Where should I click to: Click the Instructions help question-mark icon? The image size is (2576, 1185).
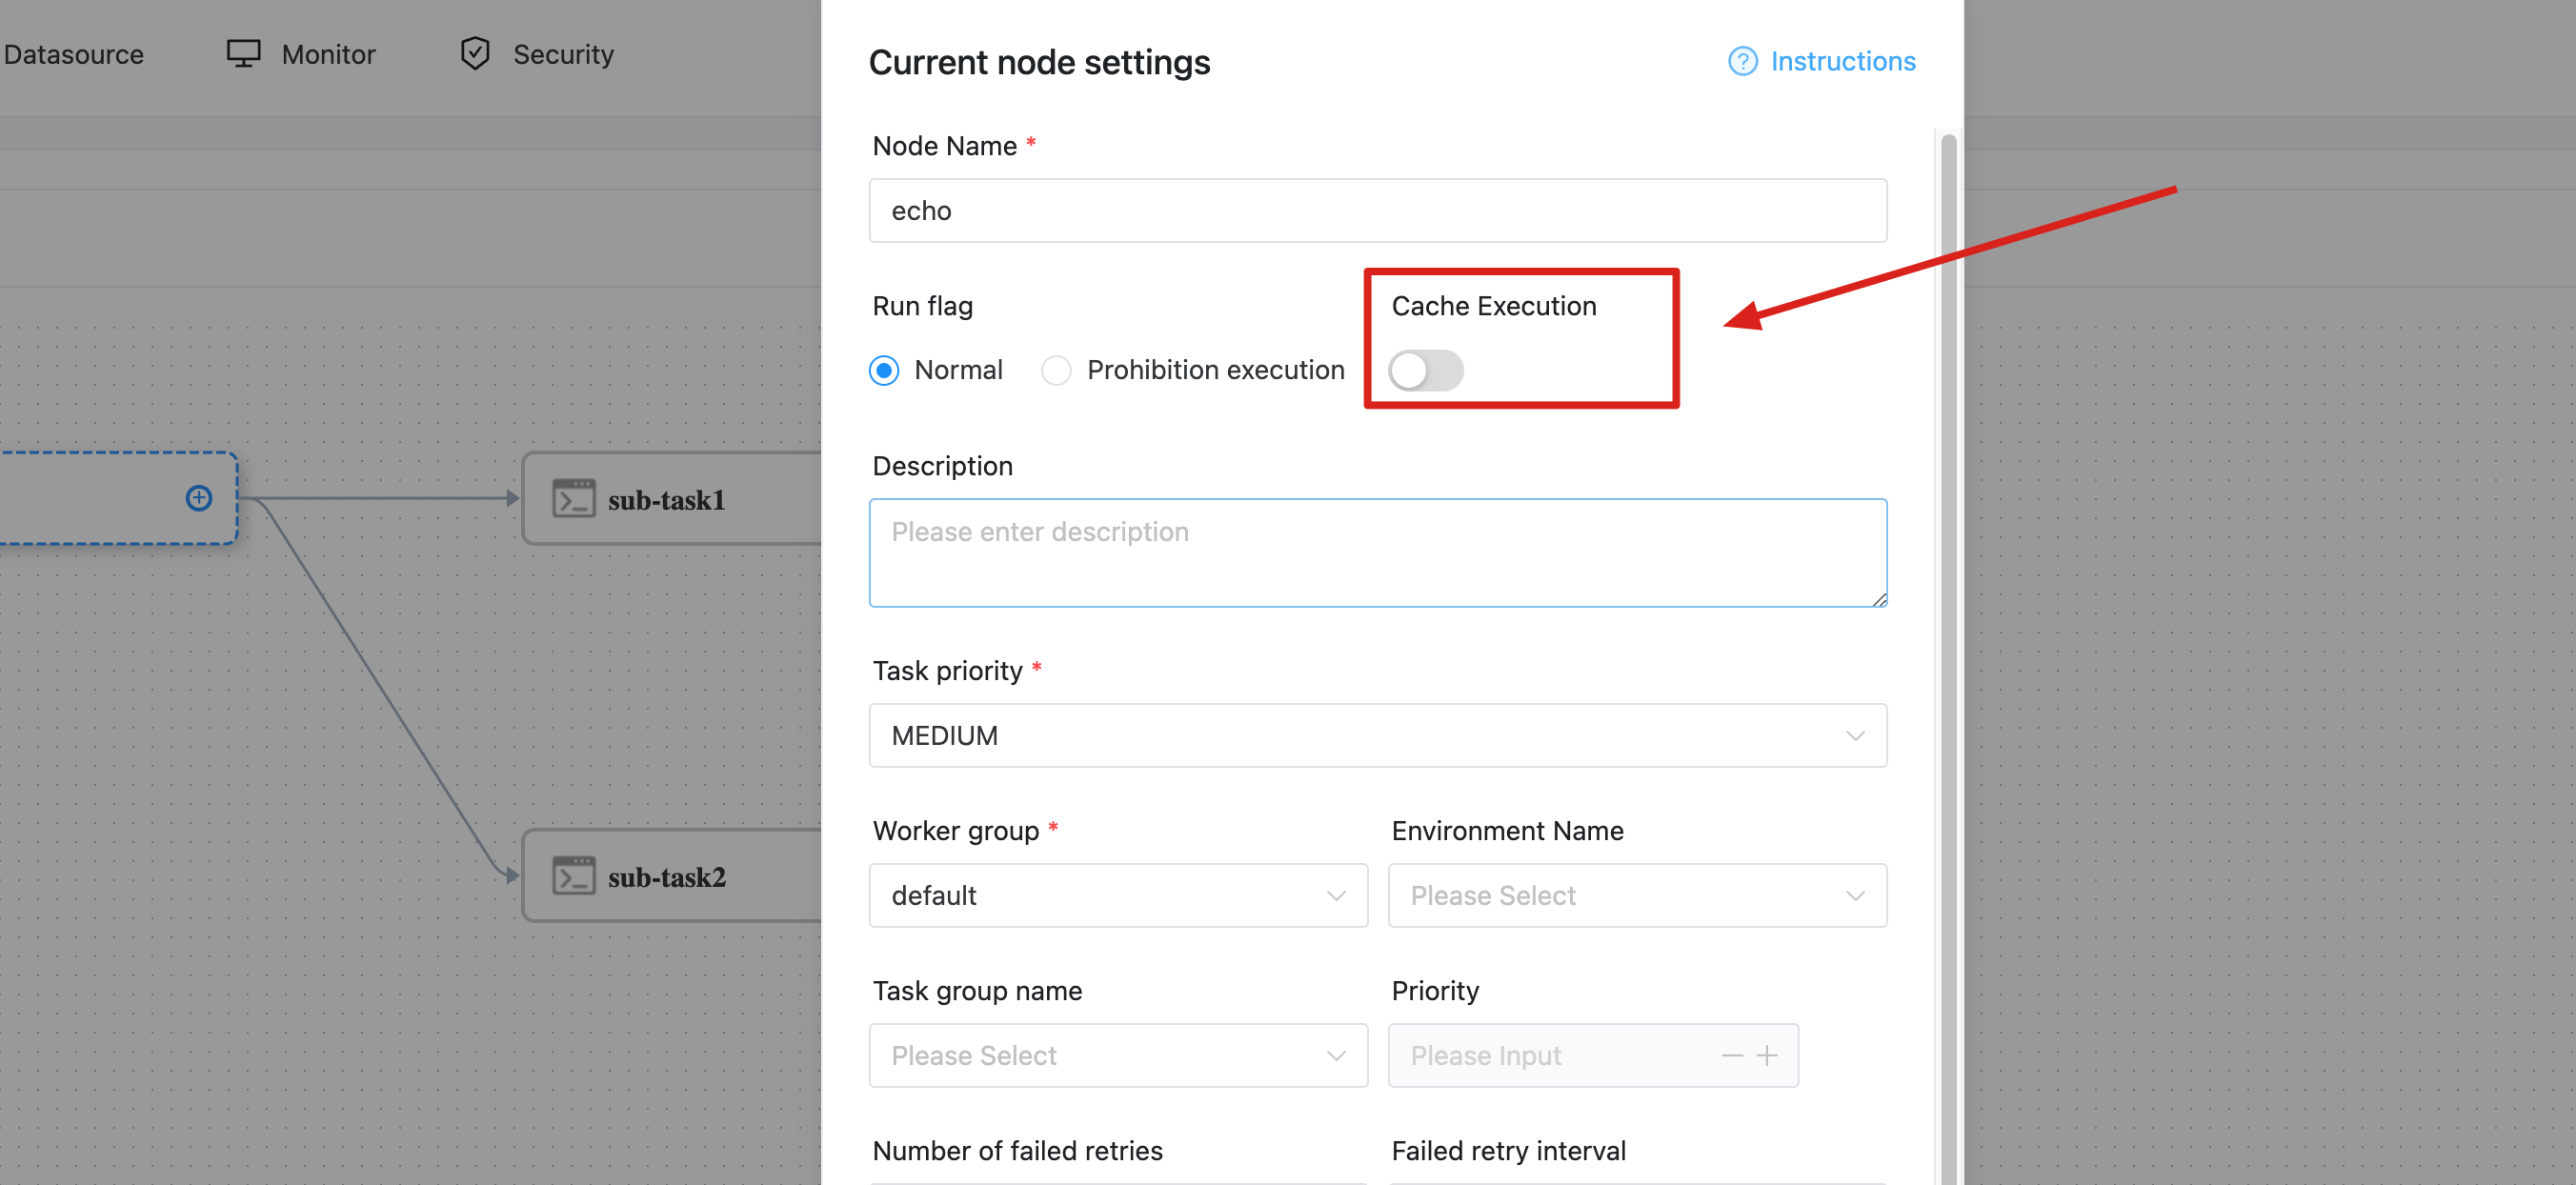coord(1742,62)
